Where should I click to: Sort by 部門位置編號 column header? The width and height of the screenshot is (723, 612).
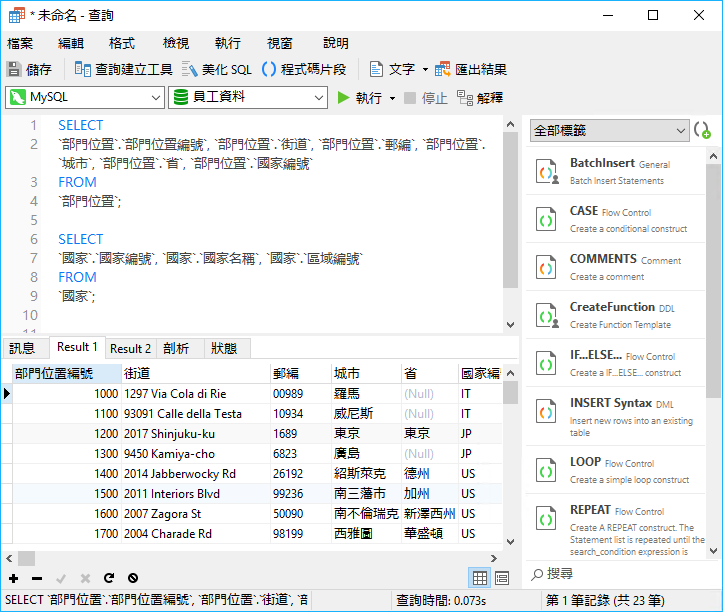(x=67, y=374)
